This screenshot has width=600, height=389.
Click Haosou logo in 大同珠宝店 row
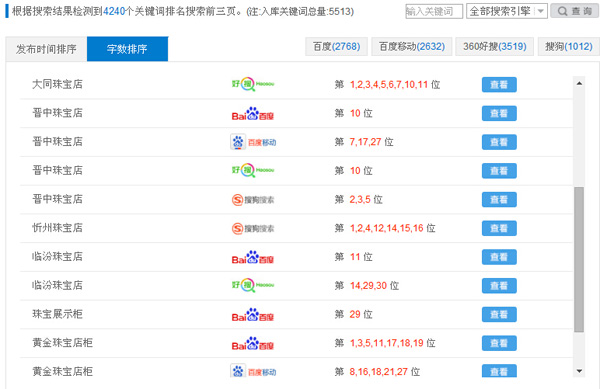coord(253,84)
